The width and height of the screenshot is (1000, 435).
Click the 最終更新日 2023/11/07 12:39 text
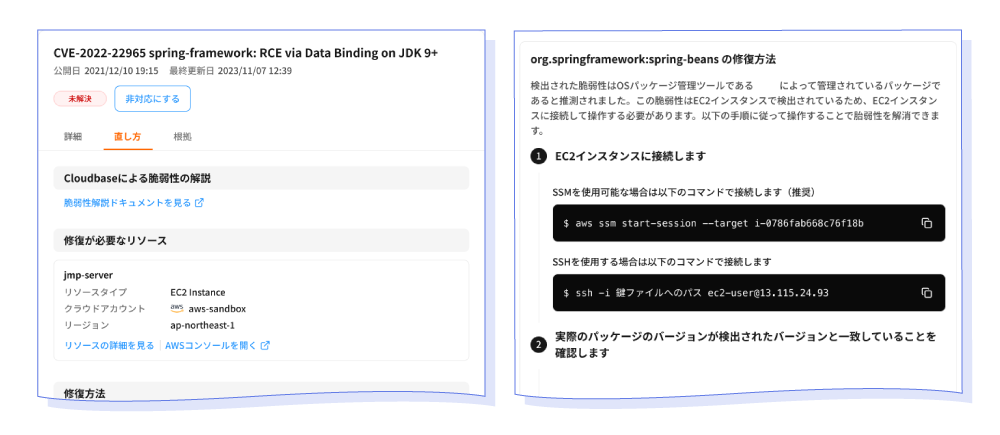click(230, 71)
